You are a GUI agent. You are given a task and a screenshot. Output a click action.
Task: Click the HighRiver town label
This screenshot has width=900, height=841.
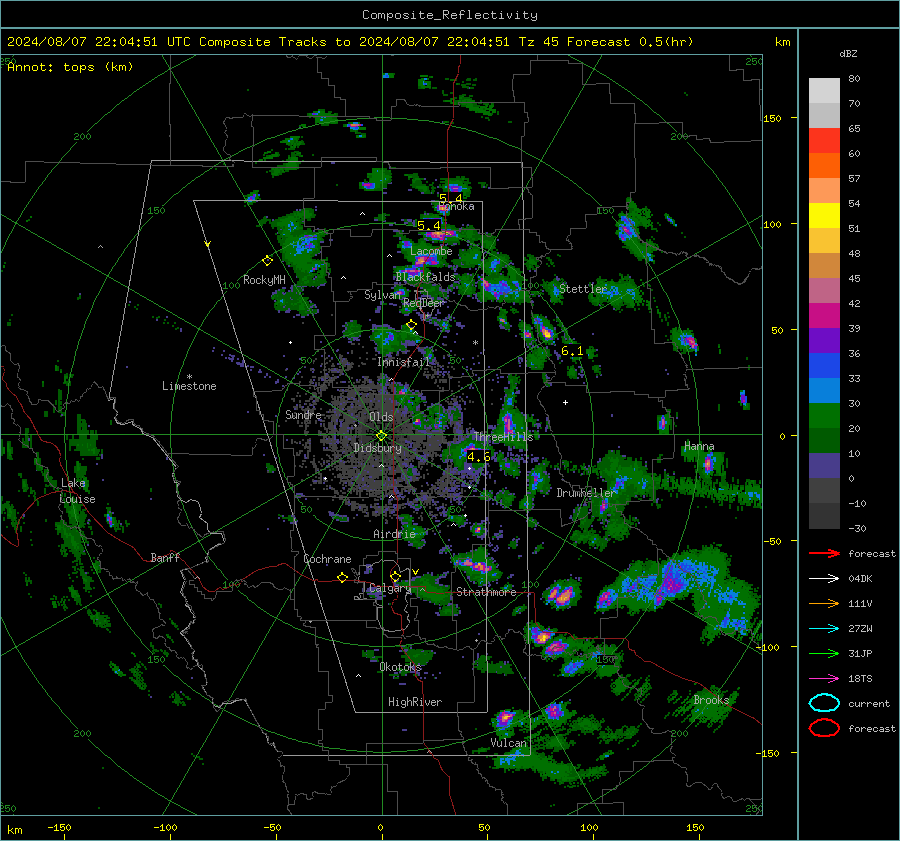(414, 702)
